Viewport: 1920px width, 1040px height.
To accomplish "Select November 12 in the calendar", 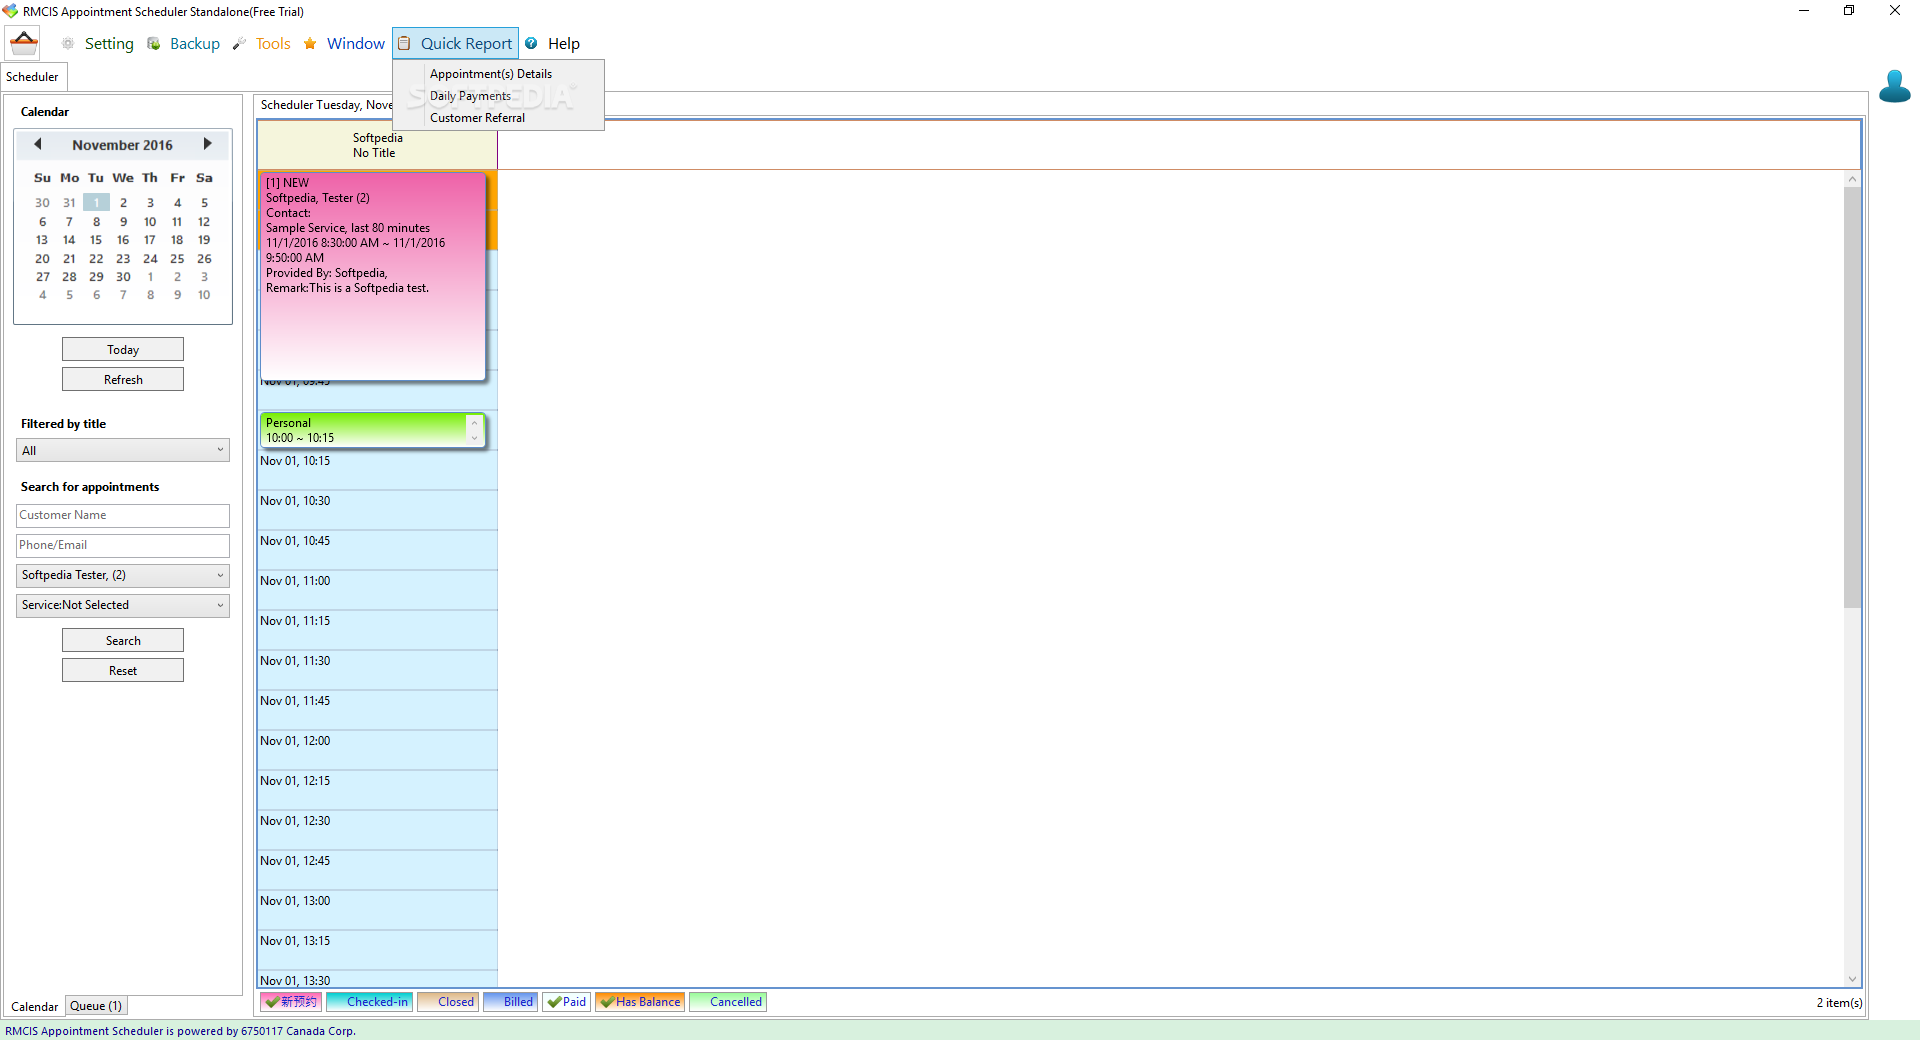I will (x=204, y=222).
